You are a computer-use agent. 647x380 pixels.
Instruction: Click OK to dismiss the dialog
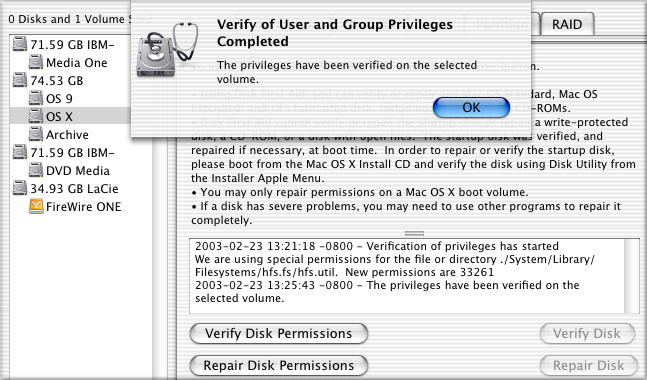(471, 108)
